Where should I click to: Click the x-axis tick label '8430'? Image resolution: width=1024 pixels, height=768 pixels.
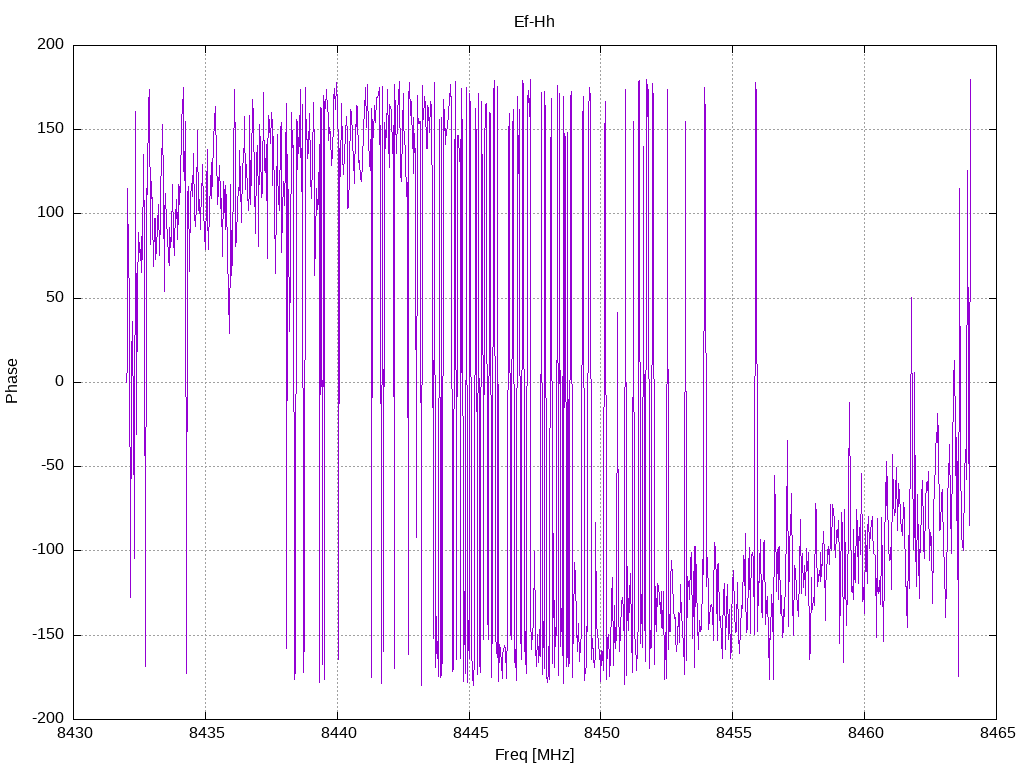click(x=74, y=733)
